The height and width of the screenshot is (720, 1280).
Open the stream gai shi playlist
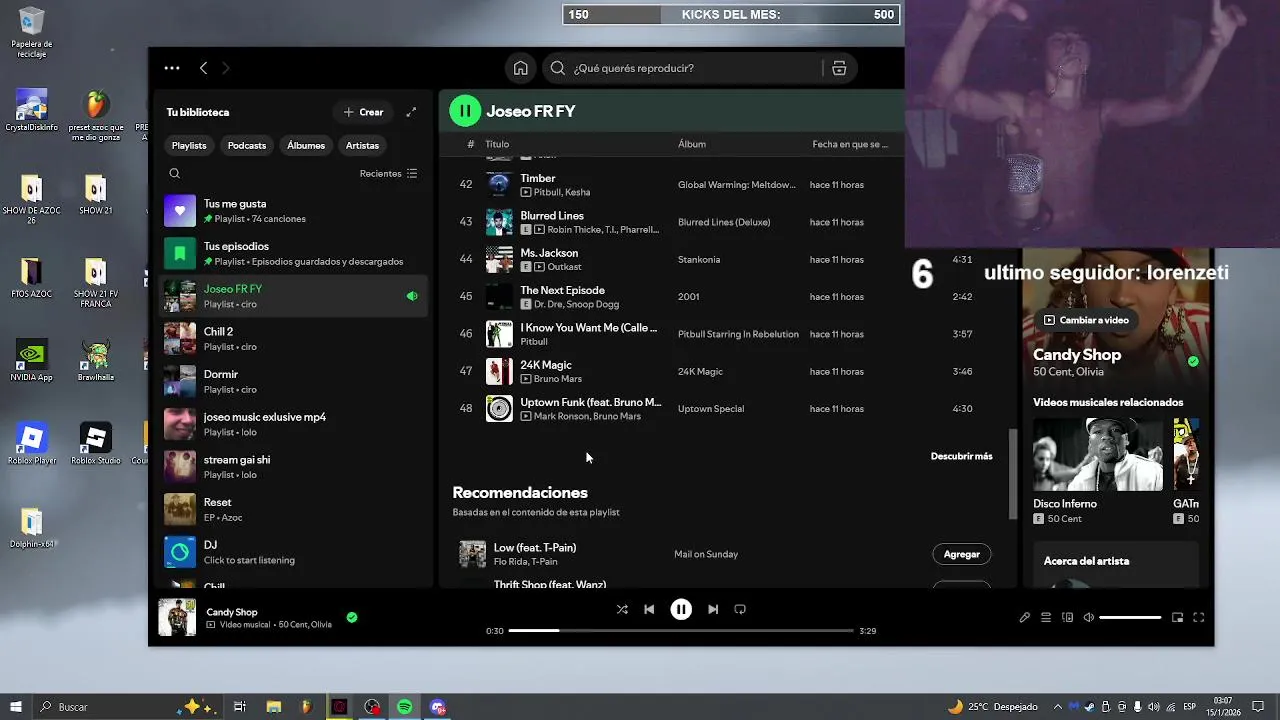point(293,467)
